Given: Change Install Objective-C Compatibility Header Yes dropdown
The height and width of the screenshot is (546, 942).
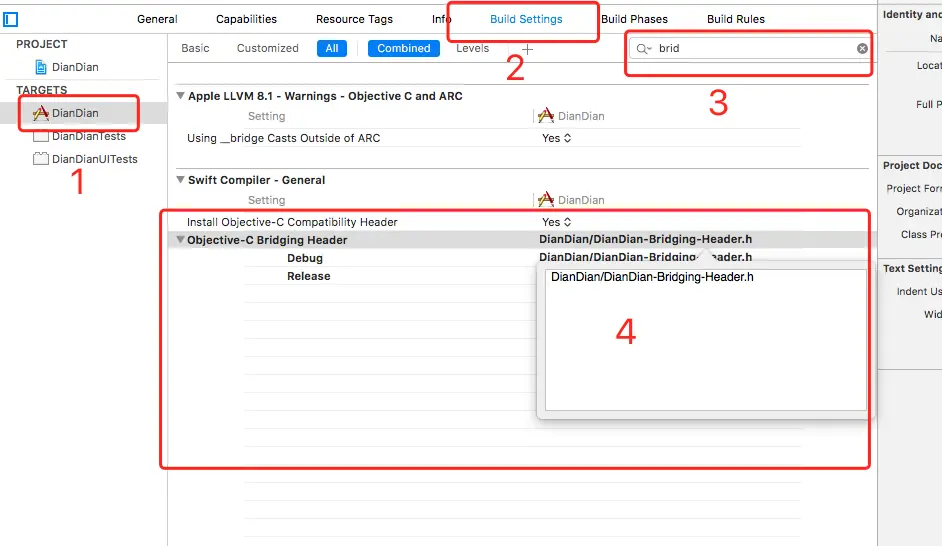Looking at the screenshot, I should 556,222.
